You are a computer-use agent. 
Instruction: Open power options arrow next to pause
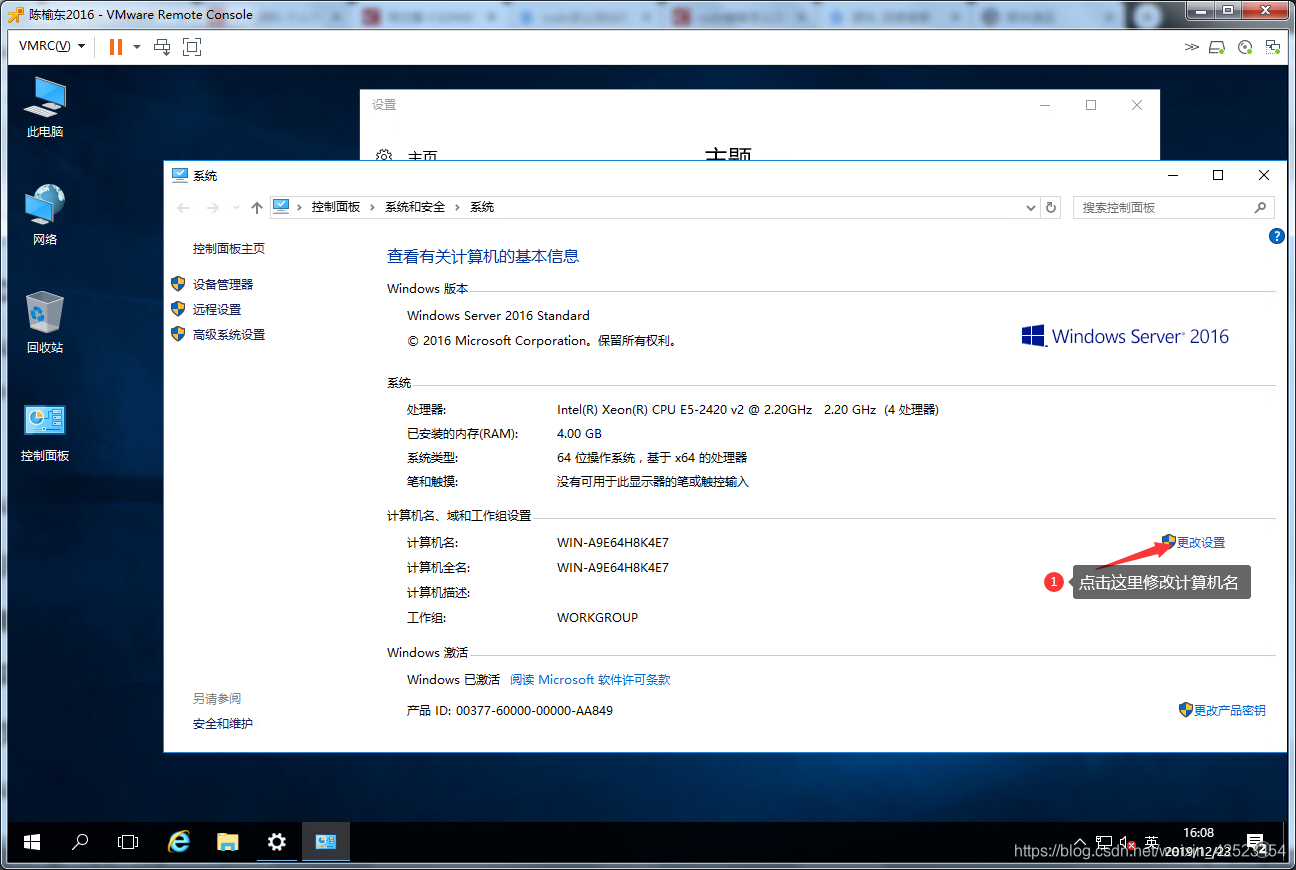click(x=137, y=47)
